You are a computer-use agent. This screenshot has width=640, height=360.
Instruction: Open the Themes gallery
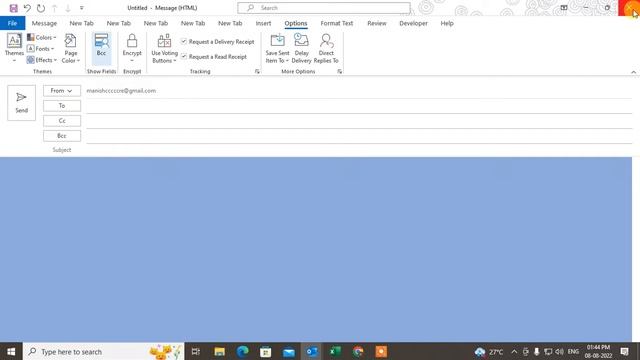[x=14, y=48]
